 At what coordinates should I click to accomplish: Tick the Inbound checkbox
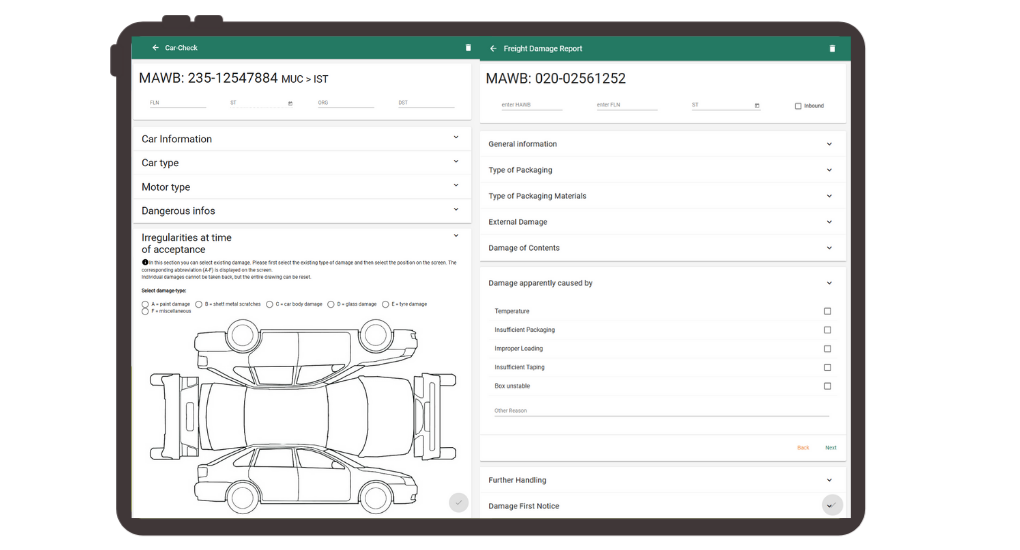(x=798, y=106)
